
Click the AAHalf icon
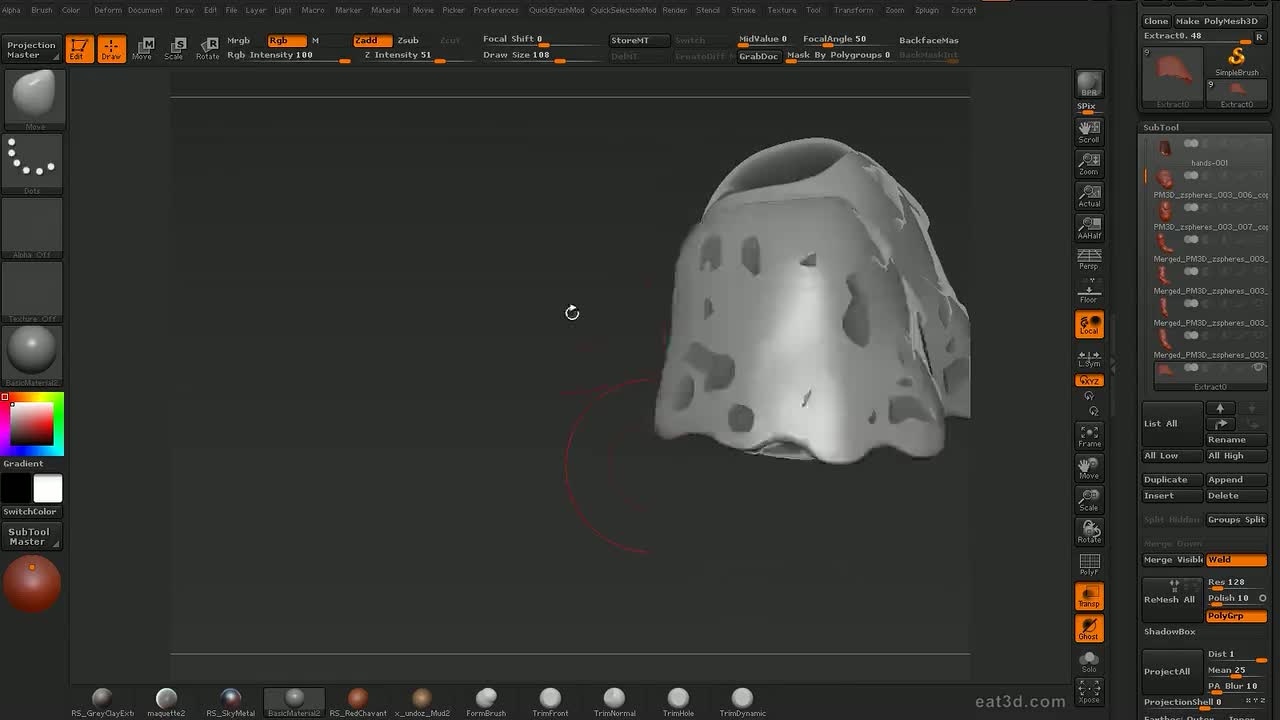(x=1089, y=227)
